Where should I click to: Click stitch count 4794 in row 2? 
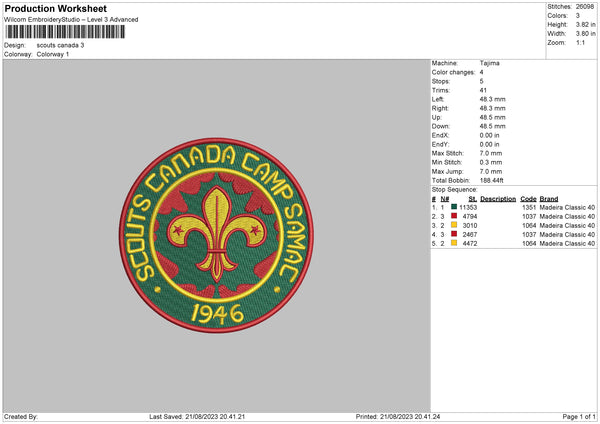point(470,217)
